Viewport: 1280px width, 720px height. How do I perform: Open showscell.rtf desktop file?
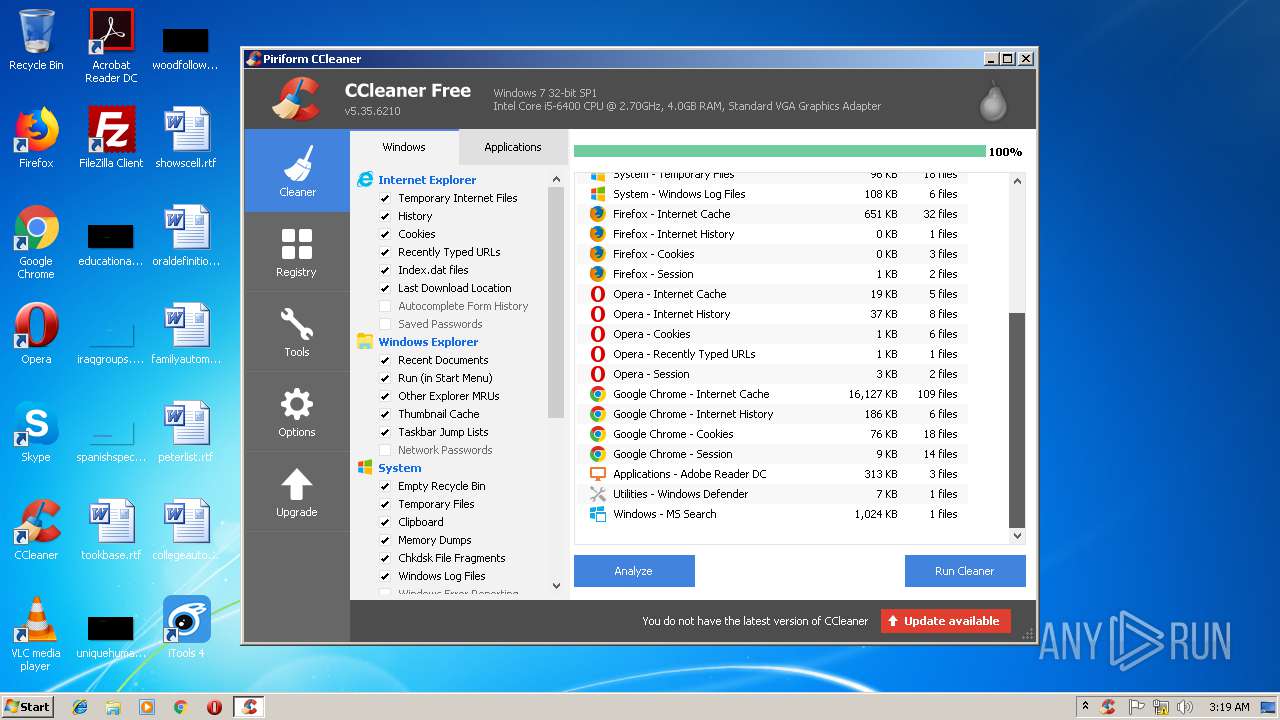(x=186, y=138)
